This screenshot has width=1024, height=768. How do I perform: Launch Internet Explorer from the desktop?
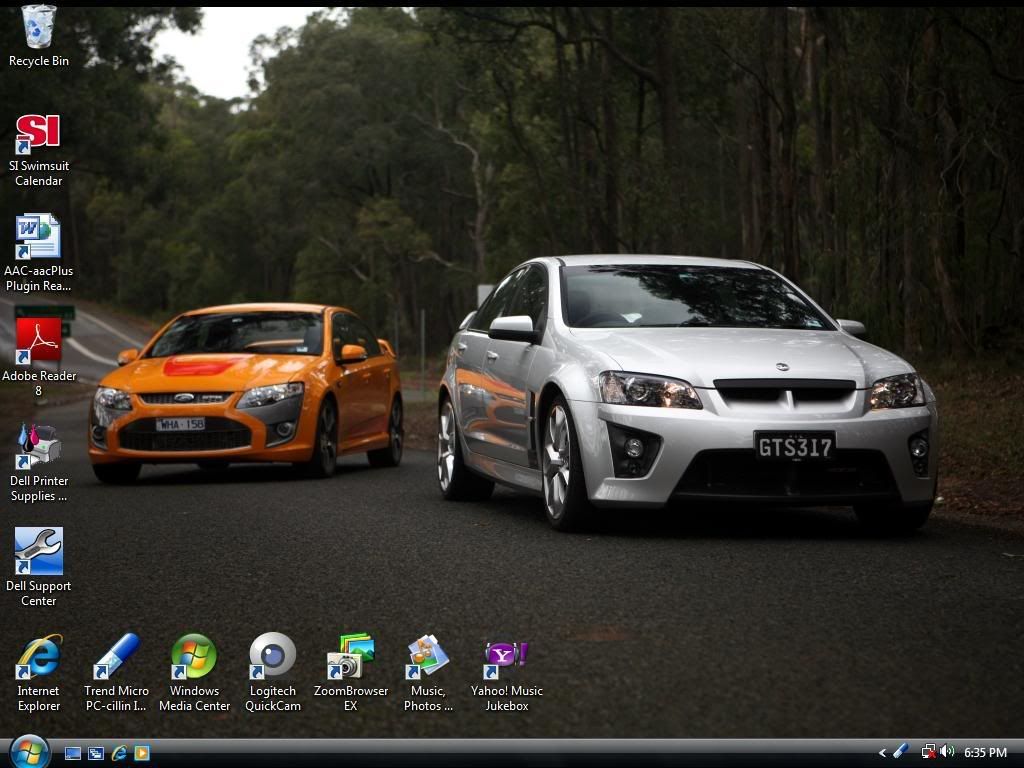(39, 657)
